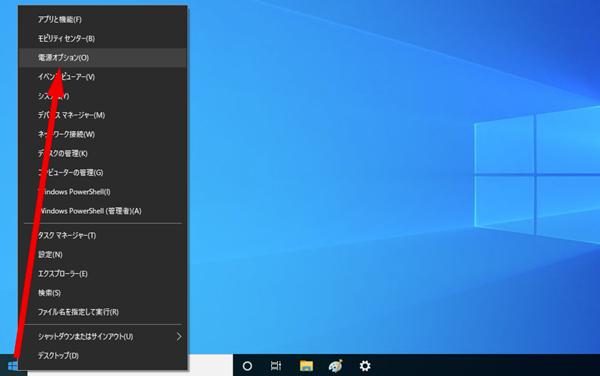Launch Windows PowerShell(I)
This screenshot has width=600, height=376.
pyautogui.click(x=103, y=192)
